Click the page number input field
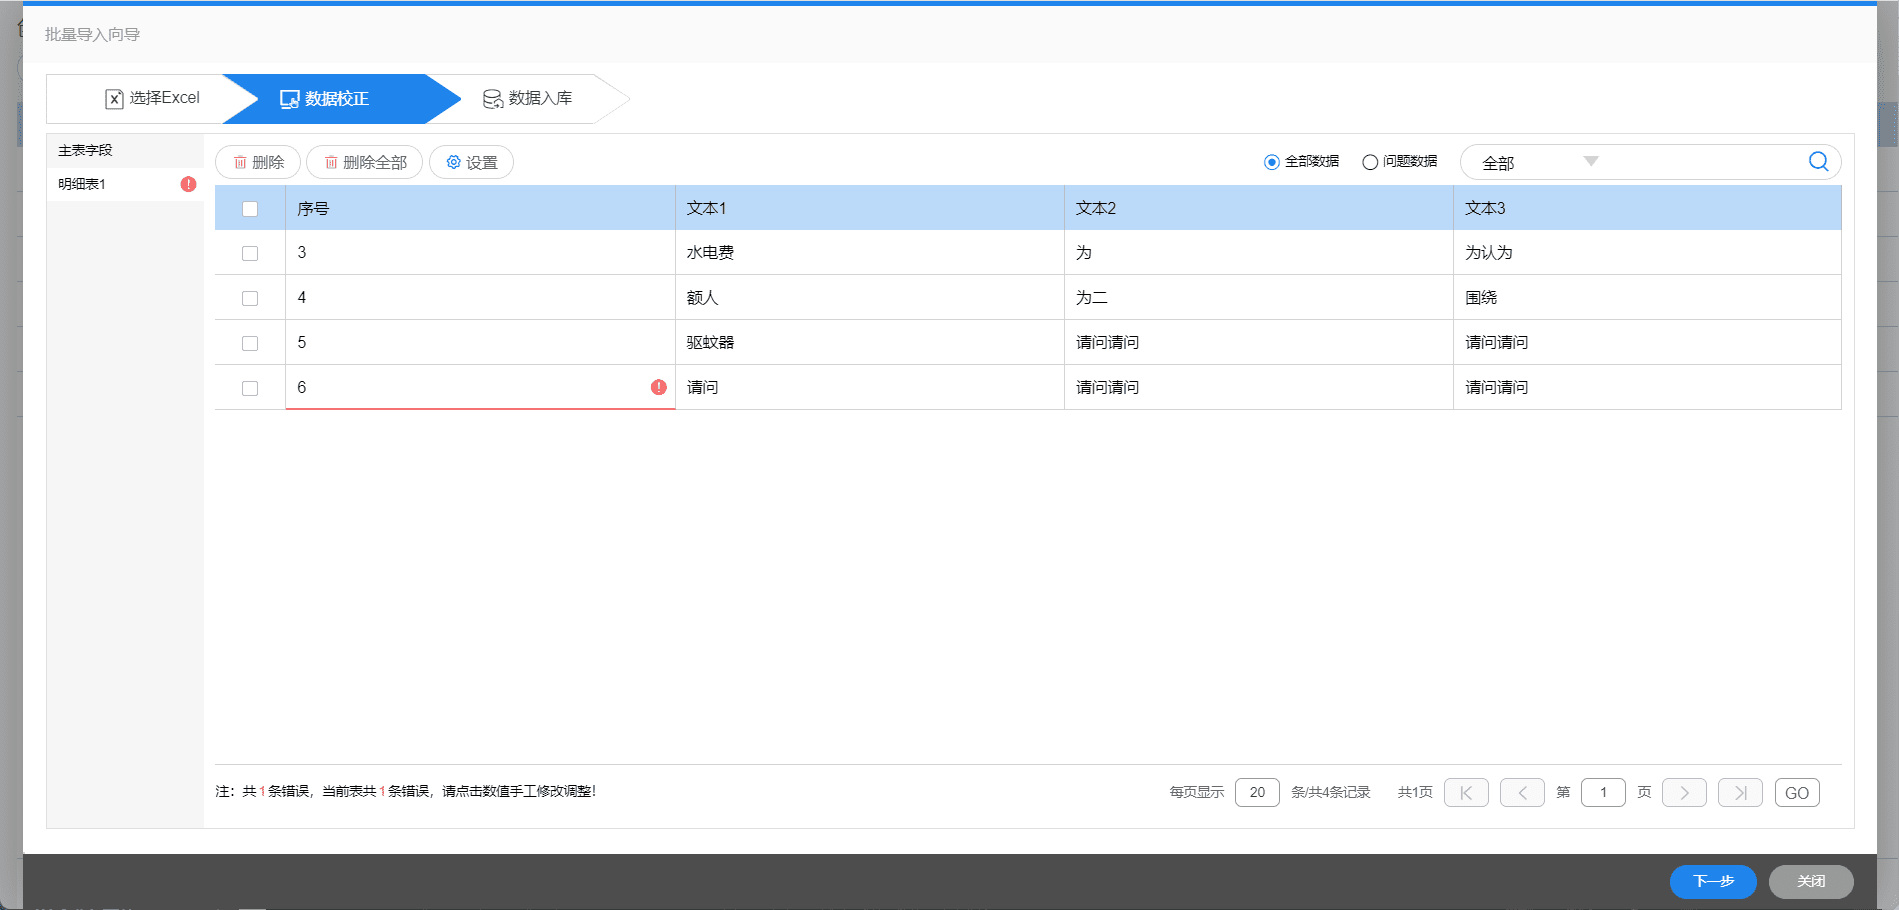This screenshot has width=1899, height=910. point(1603,793)
